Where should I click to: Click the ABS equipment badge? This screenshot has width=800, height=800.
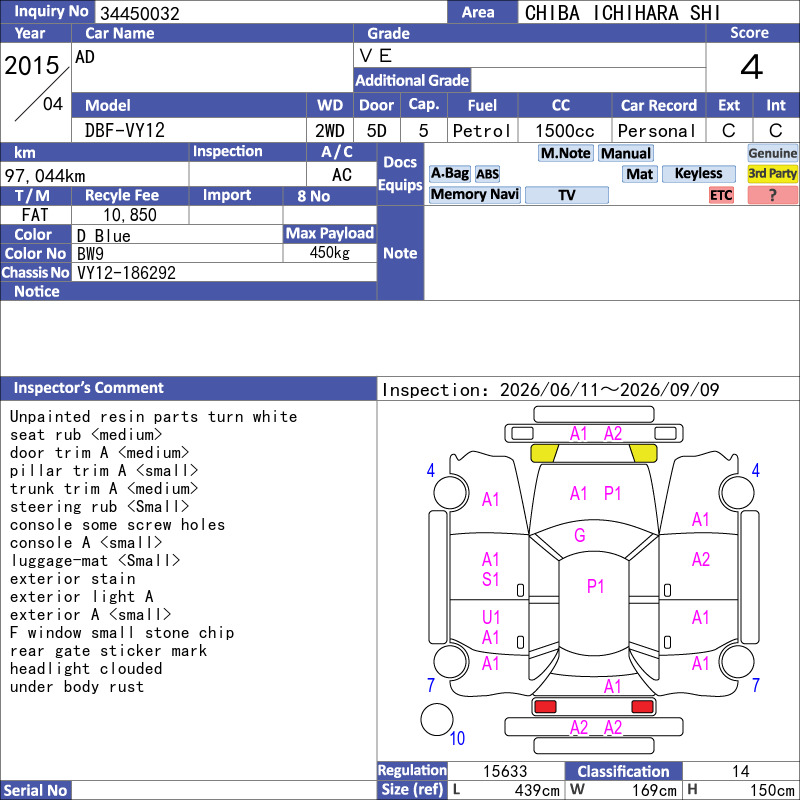pyautogui.click(x=487, y=174)
